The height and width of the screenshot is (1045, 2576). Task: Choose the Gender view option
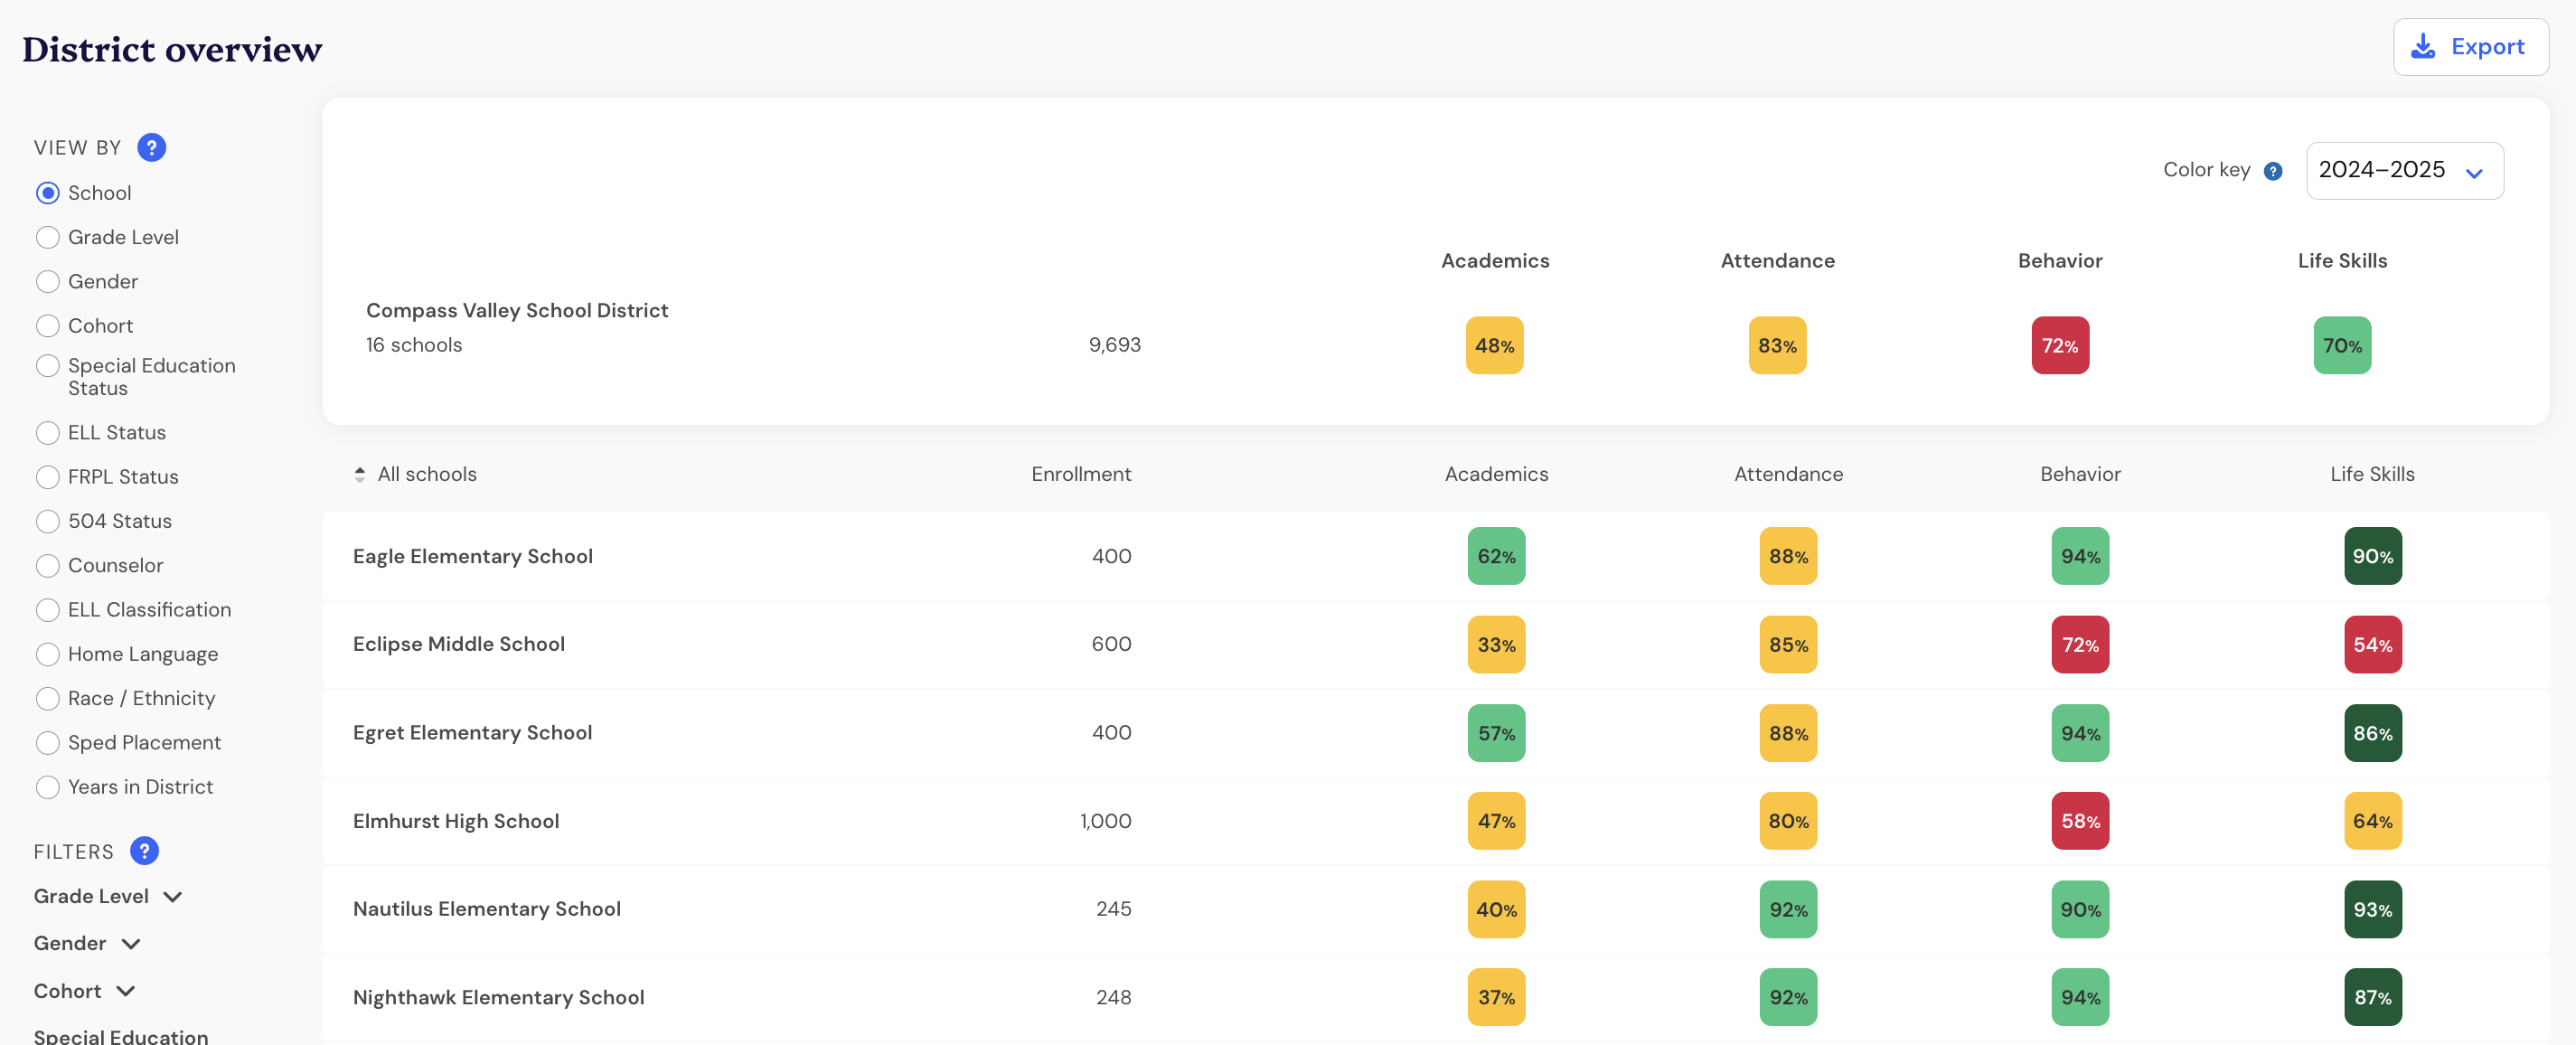pyautogui.click(x=47, y=281)
